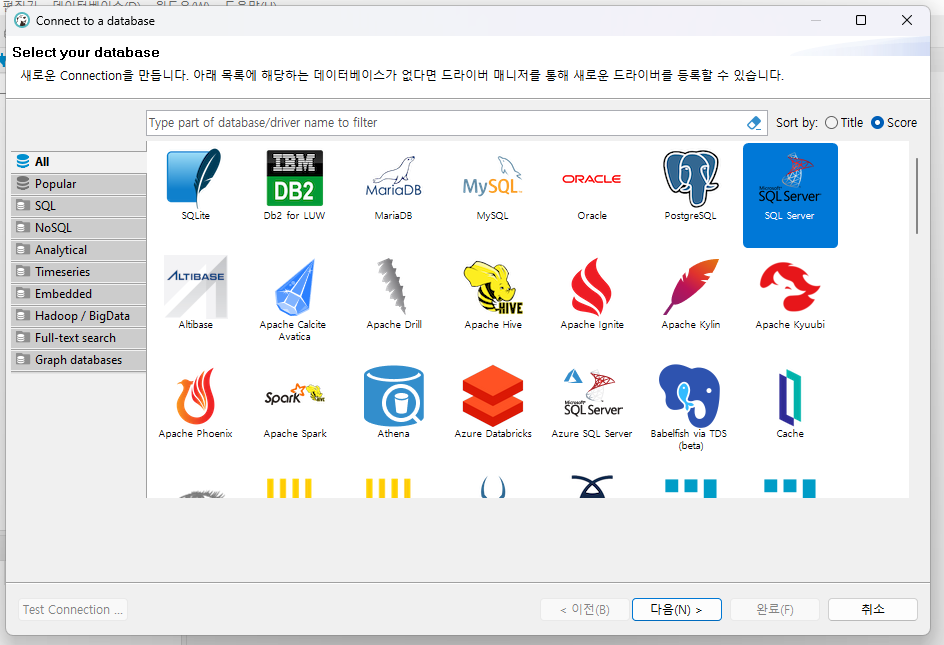Show All database categories
Screen dimensions: 944x645
tap(79, 161)
